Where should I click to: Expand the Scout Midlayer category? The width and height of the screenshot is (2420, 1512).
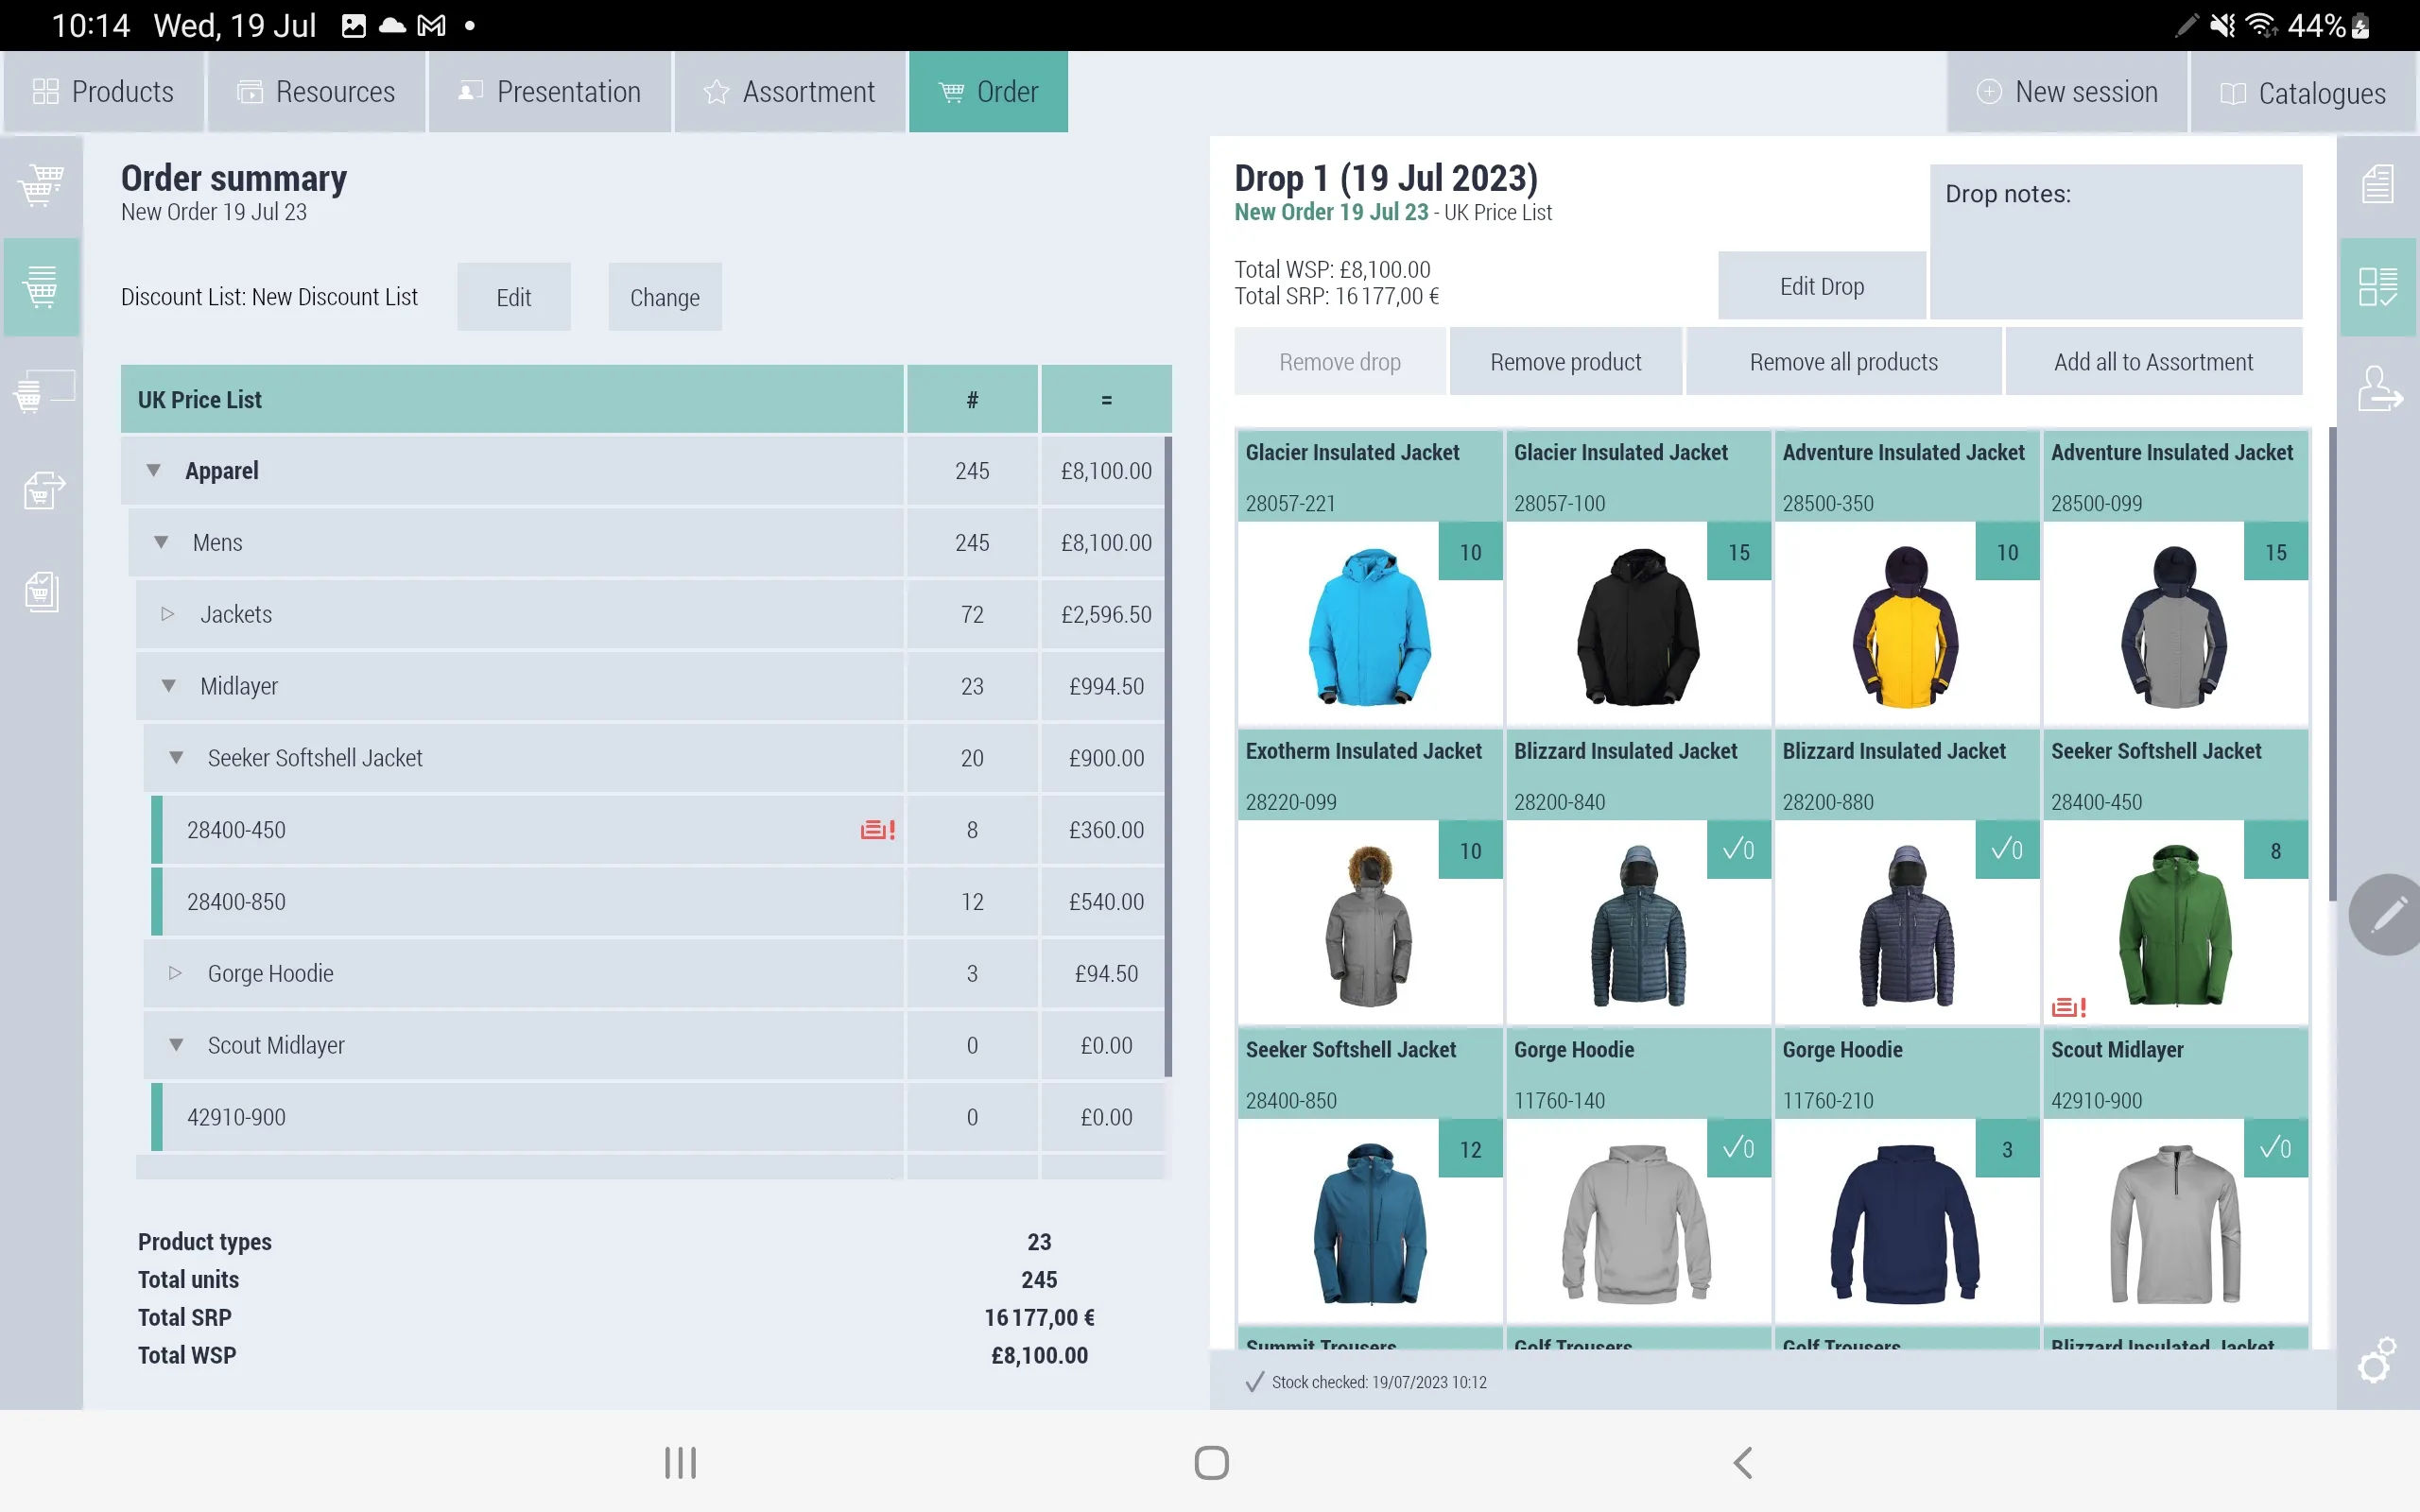point(174,1045)
